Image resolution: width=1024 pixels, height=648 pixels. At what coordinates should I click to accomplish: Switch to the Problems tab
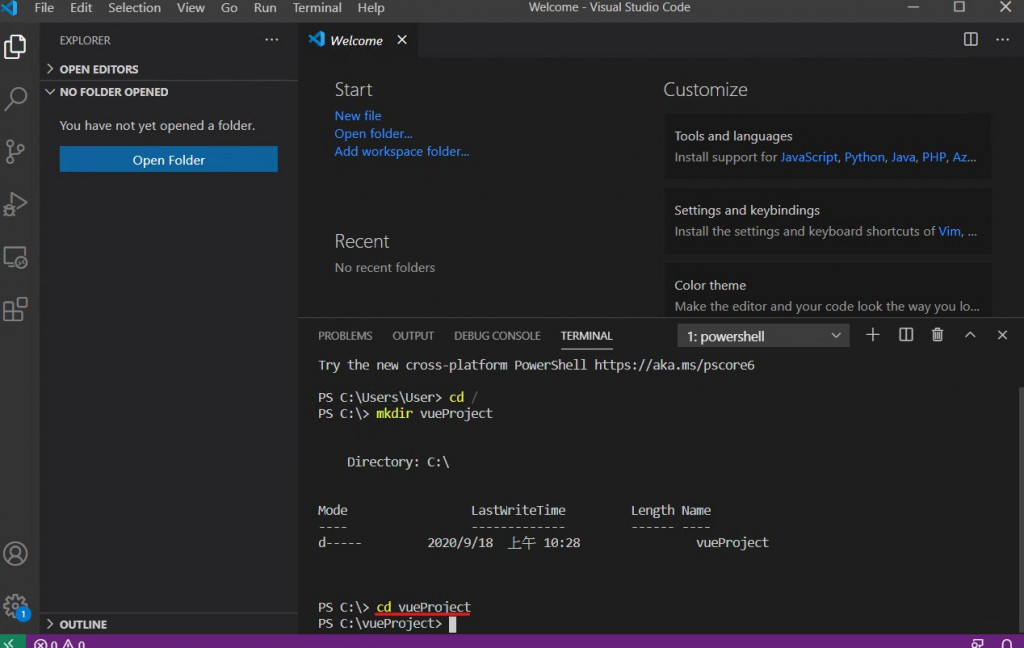pos(345,336)
